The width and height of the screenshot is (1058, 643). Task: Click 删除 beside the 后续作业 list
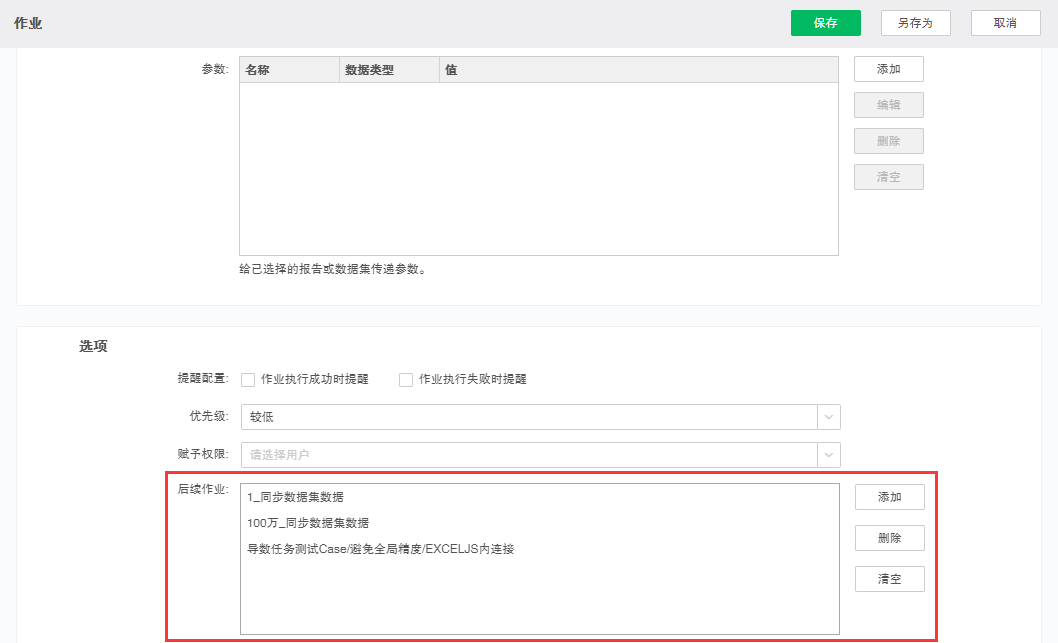[x=889, y=538]
